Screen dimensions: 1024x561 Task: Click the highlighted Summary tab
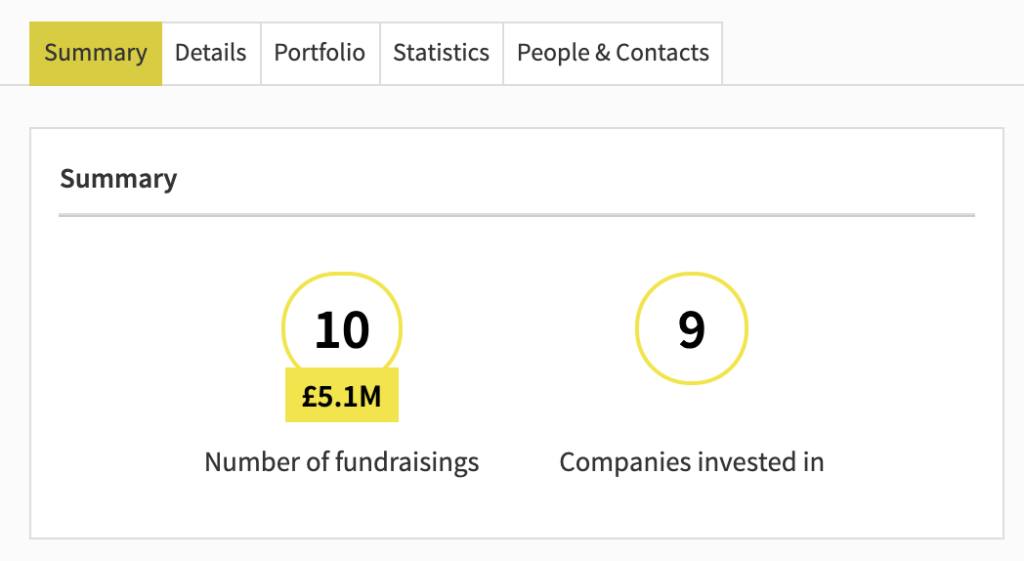[95, 53]
